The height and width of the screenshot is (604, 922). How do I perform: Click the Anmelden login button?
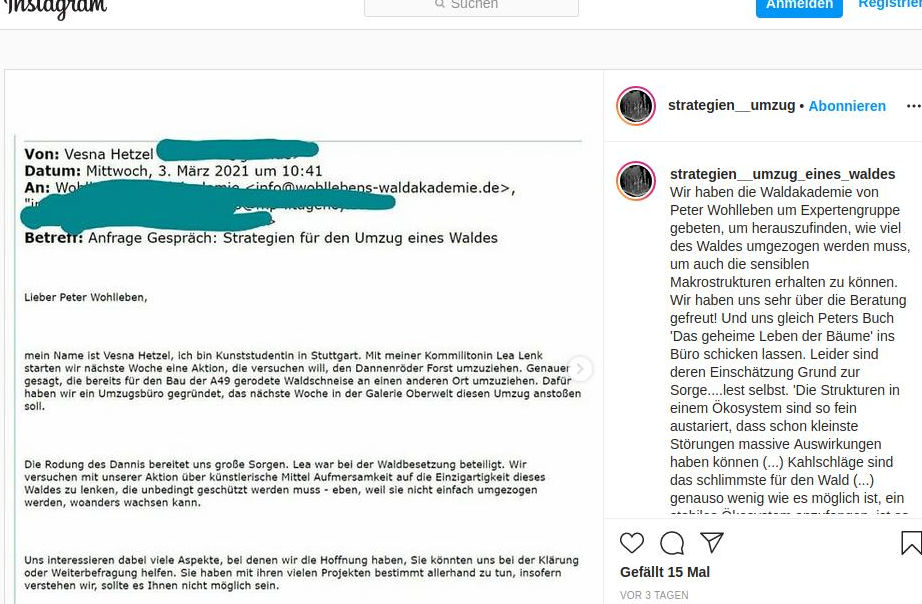[x=799, y=6]
